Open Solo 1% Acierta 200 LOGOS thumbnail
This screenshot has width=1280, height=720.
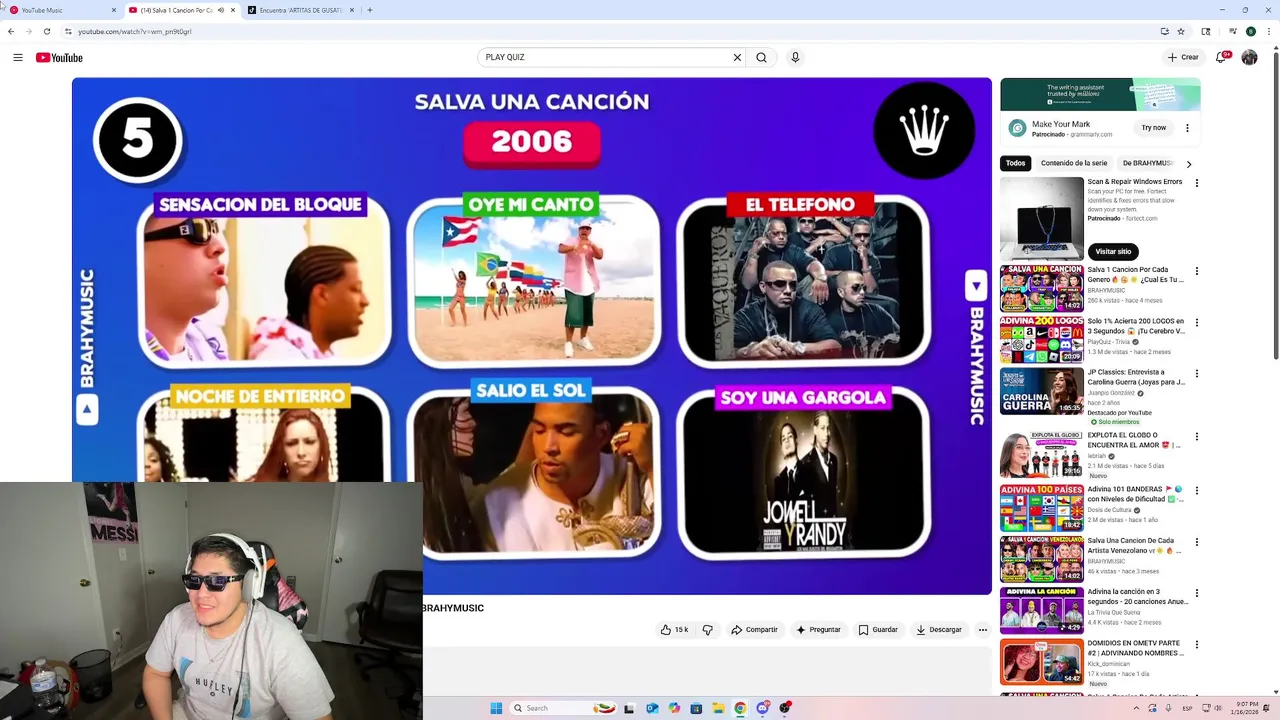click(x=1042, y=340)
